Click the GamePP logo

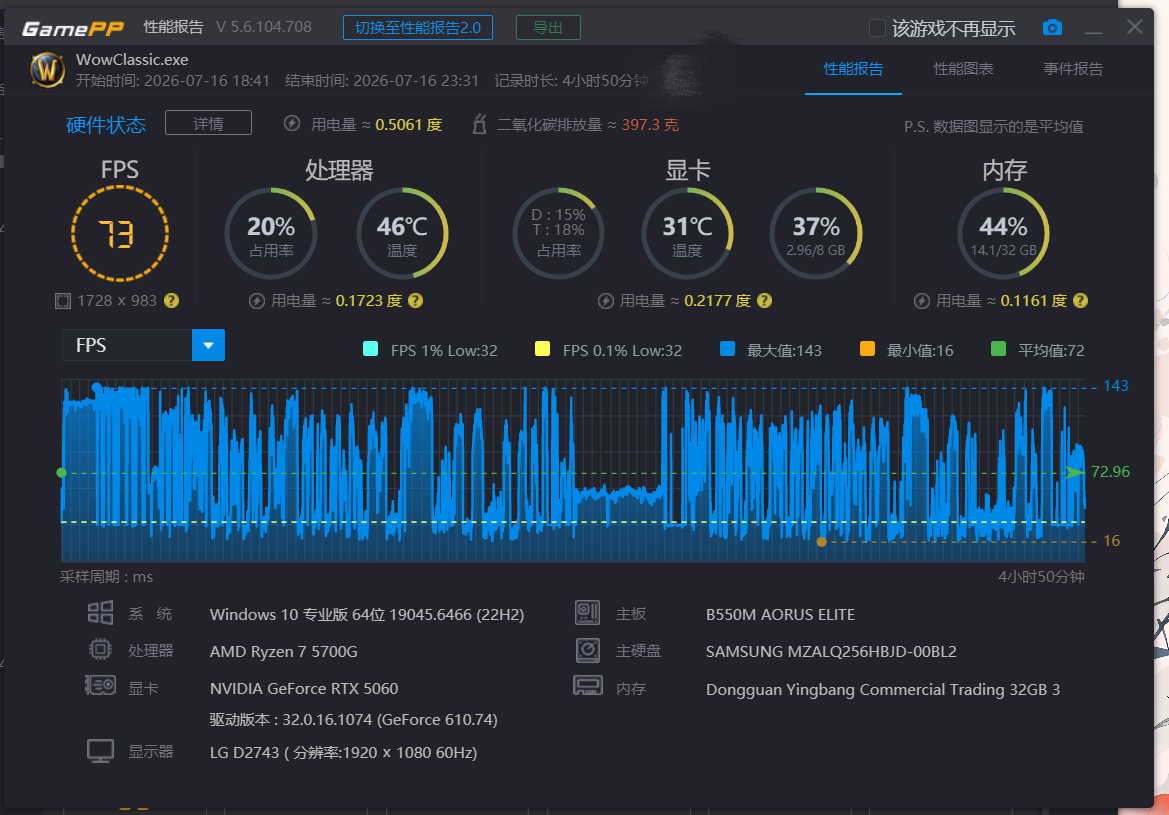73,28
